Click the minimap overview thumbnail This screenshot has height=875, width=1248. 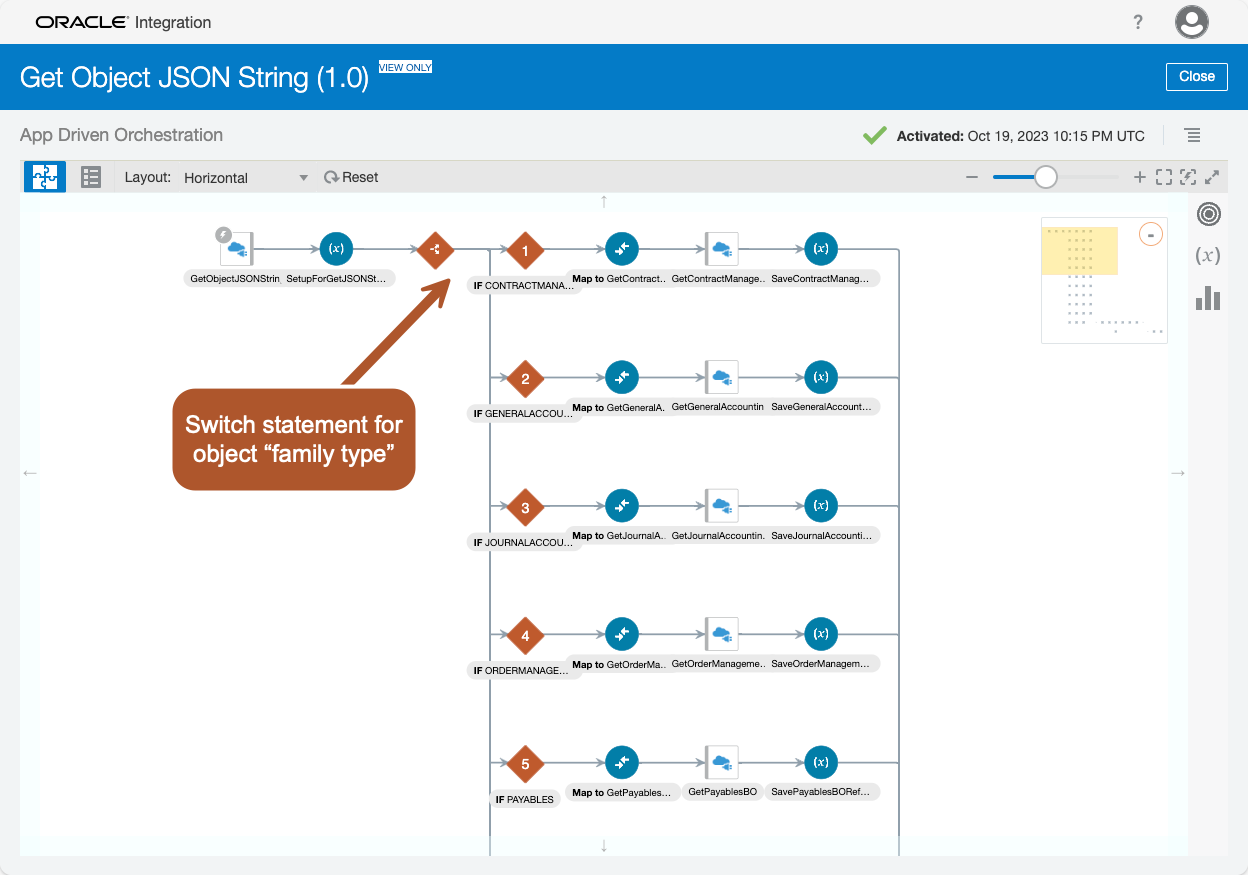pos(1103,280)
